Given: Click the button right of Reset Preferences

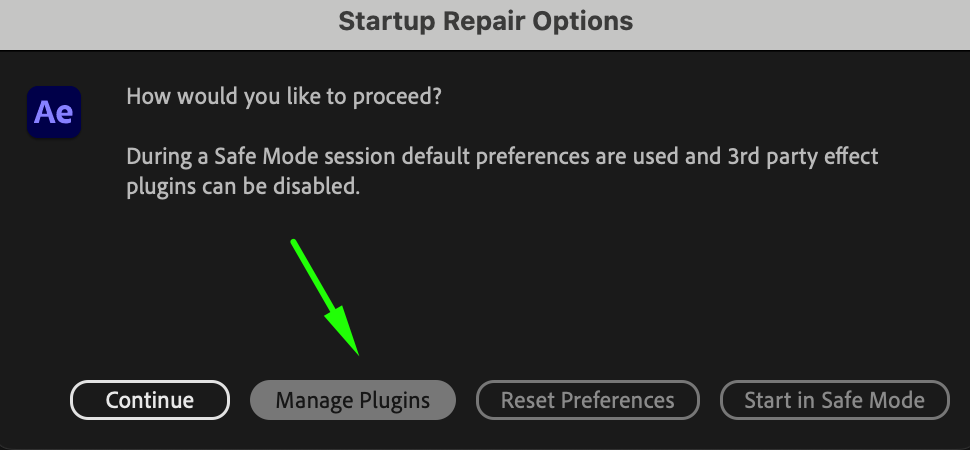Looking at the screenshot, I should 834,400.
